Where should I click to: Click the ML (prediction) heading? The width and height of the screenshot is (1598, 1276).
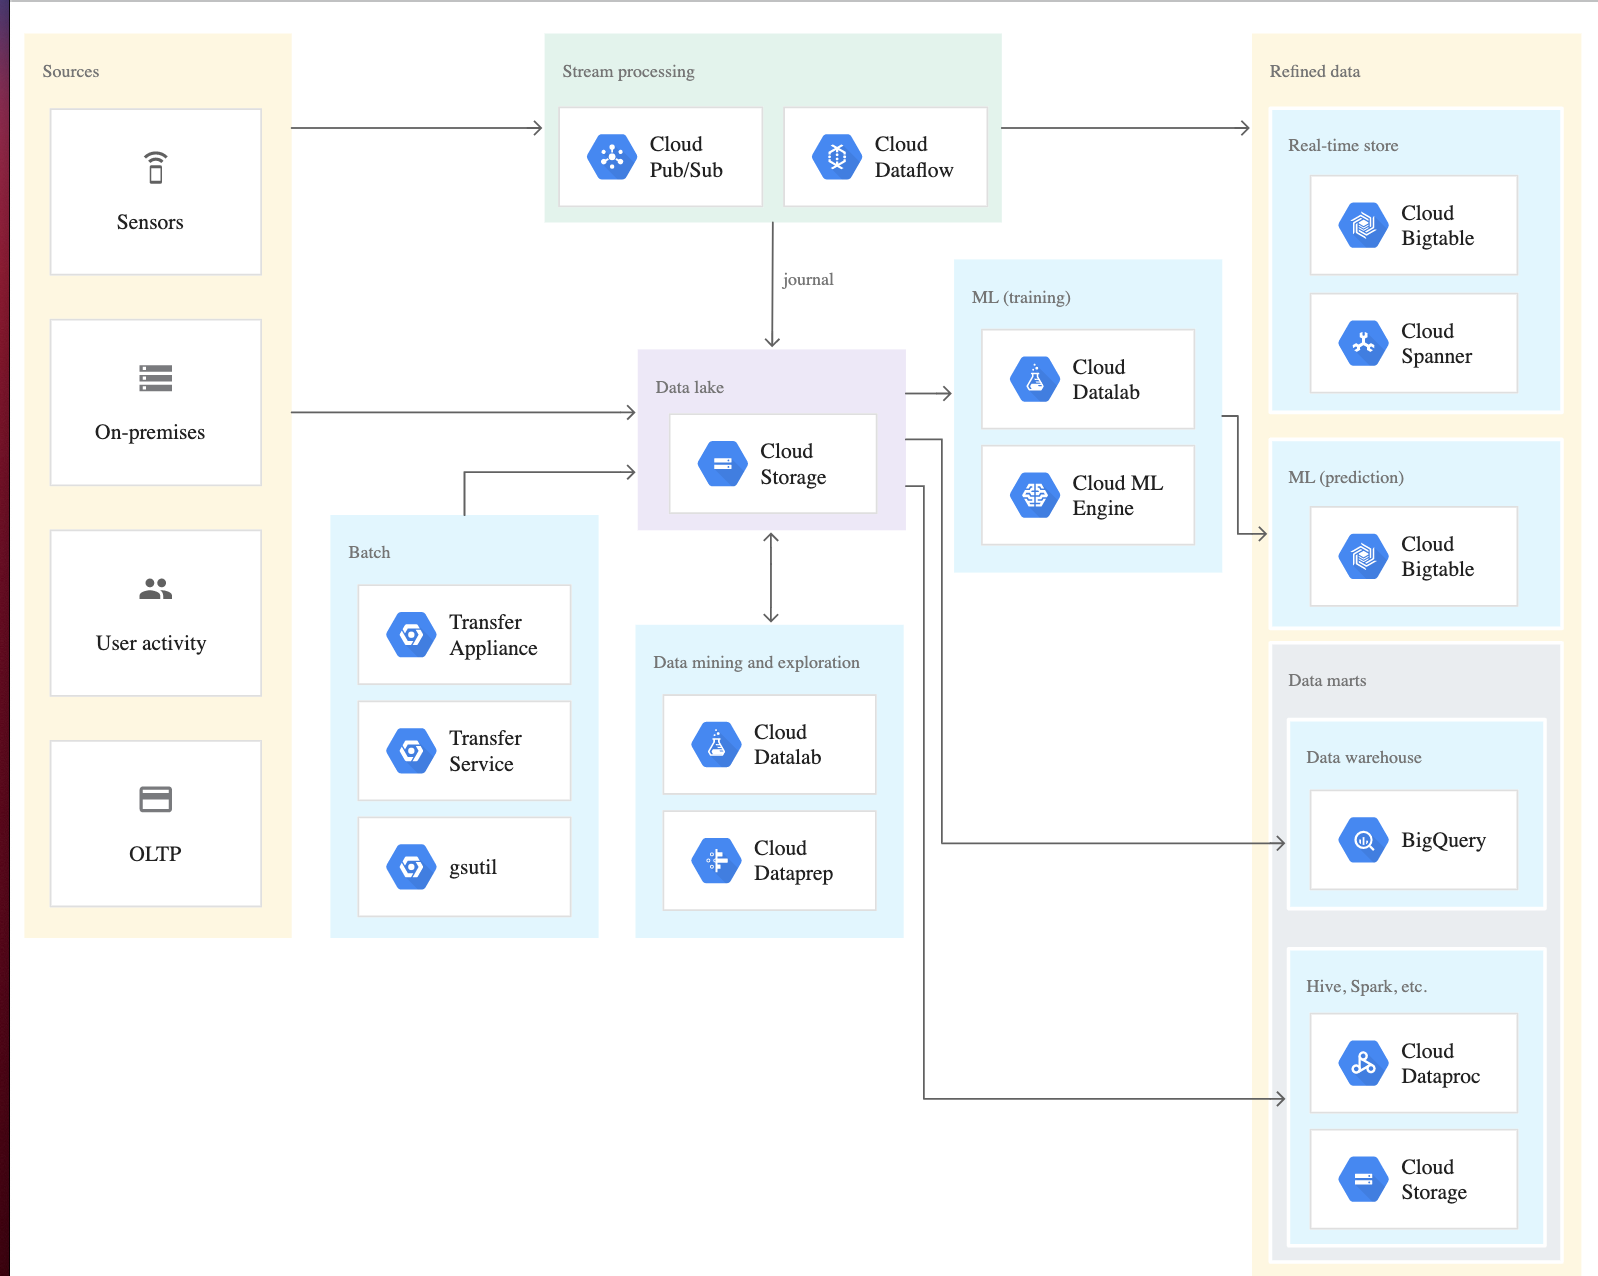click(1346, 477)
